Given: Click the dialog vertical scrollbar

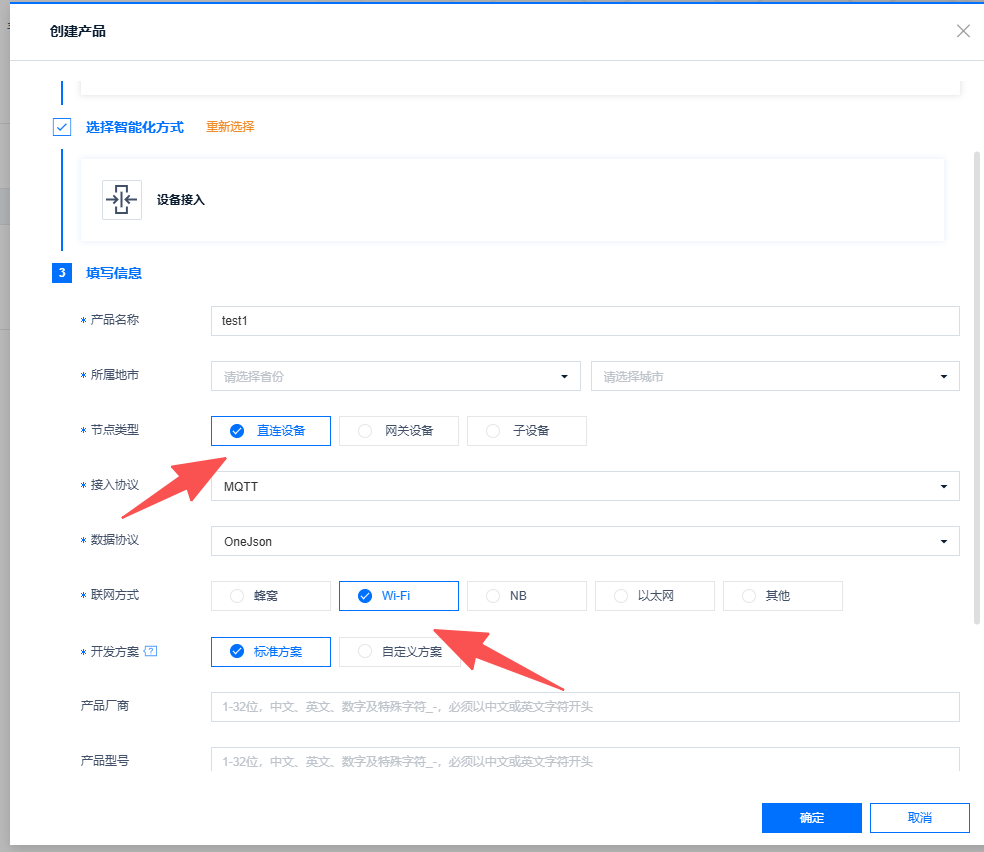Looking at the screenshot, I should [x=976, y=388].
